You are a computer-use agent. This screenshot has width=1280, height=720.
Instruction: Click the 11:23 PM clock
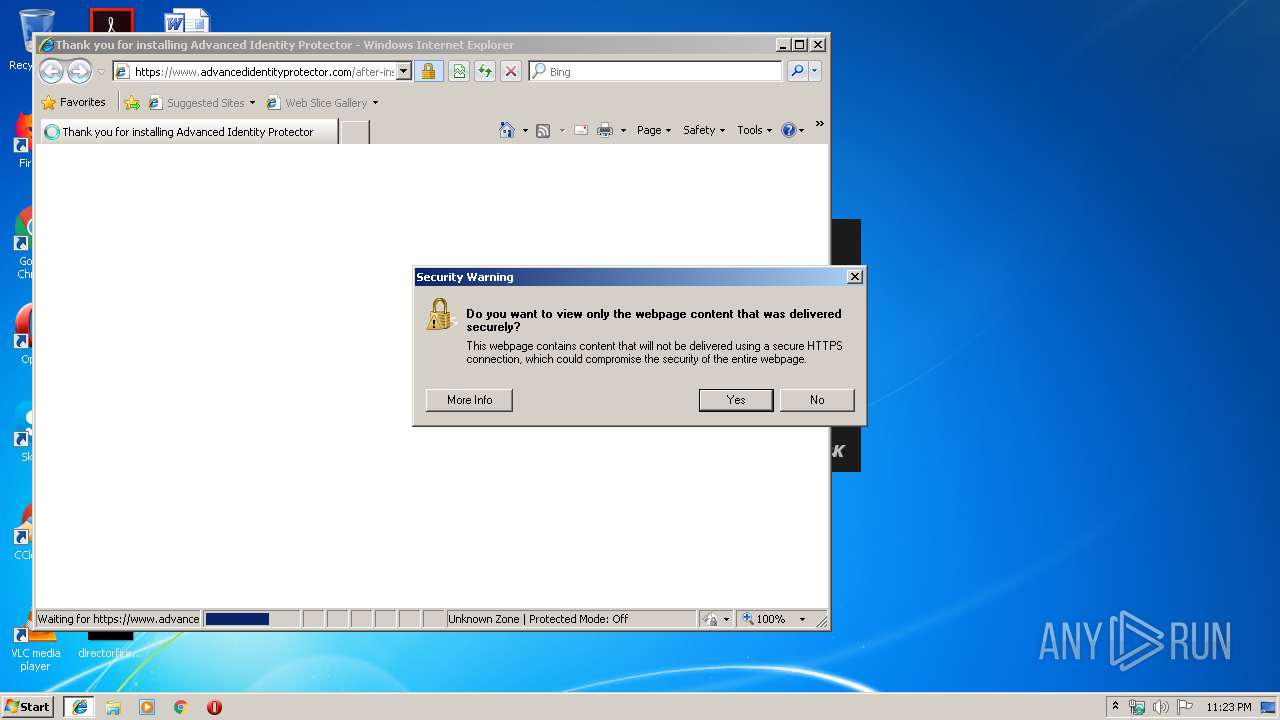click(1228, 707)
